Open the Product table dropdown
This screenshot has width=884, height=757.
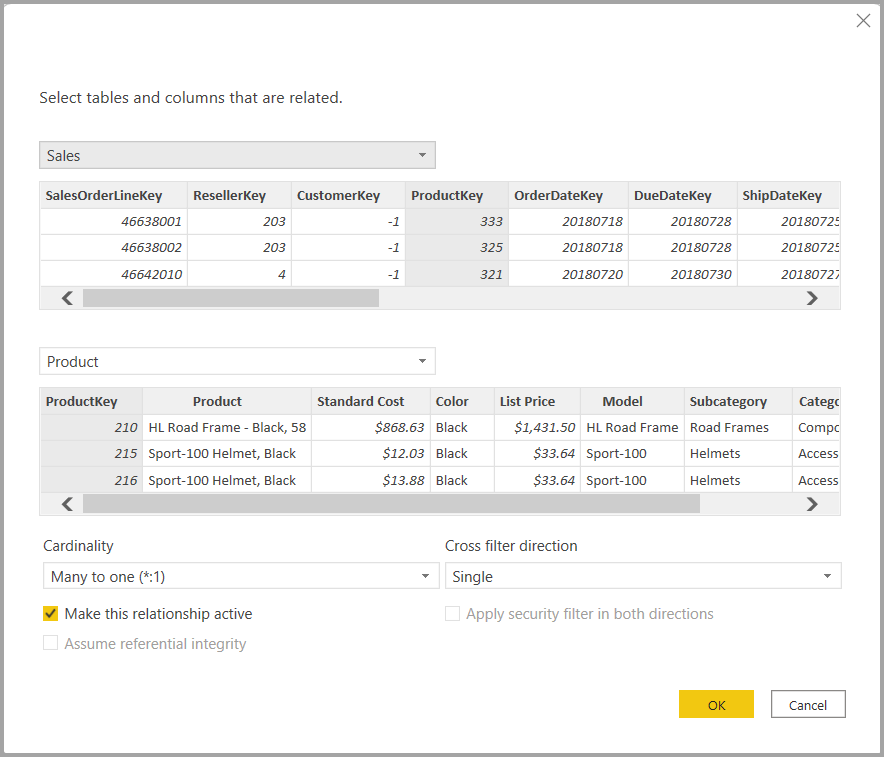(x=237, y=361)
